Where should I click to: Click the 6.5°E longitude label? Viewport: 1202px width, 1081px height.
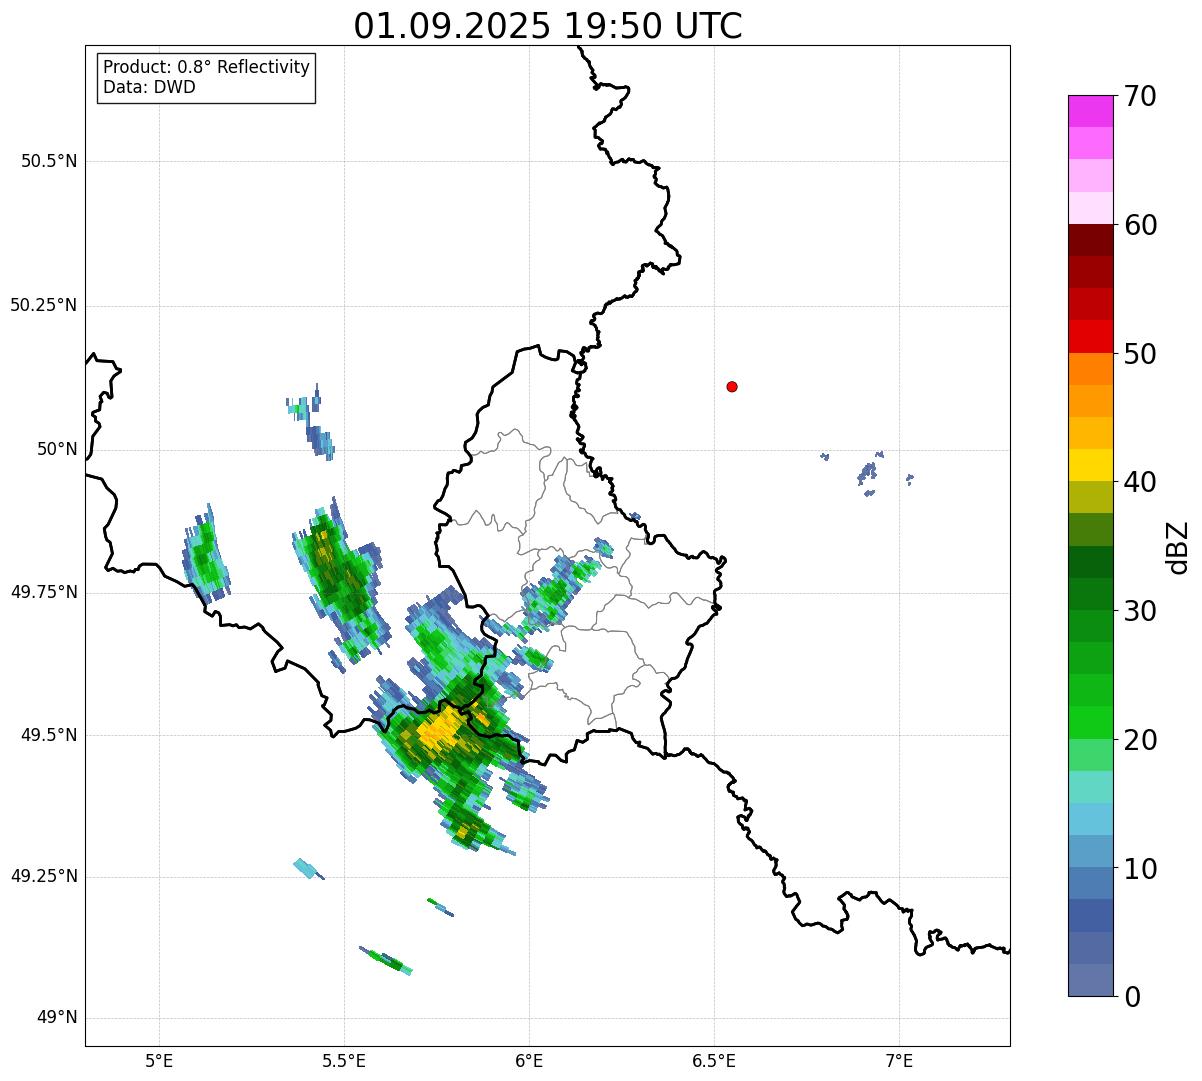click(714, 1060)
